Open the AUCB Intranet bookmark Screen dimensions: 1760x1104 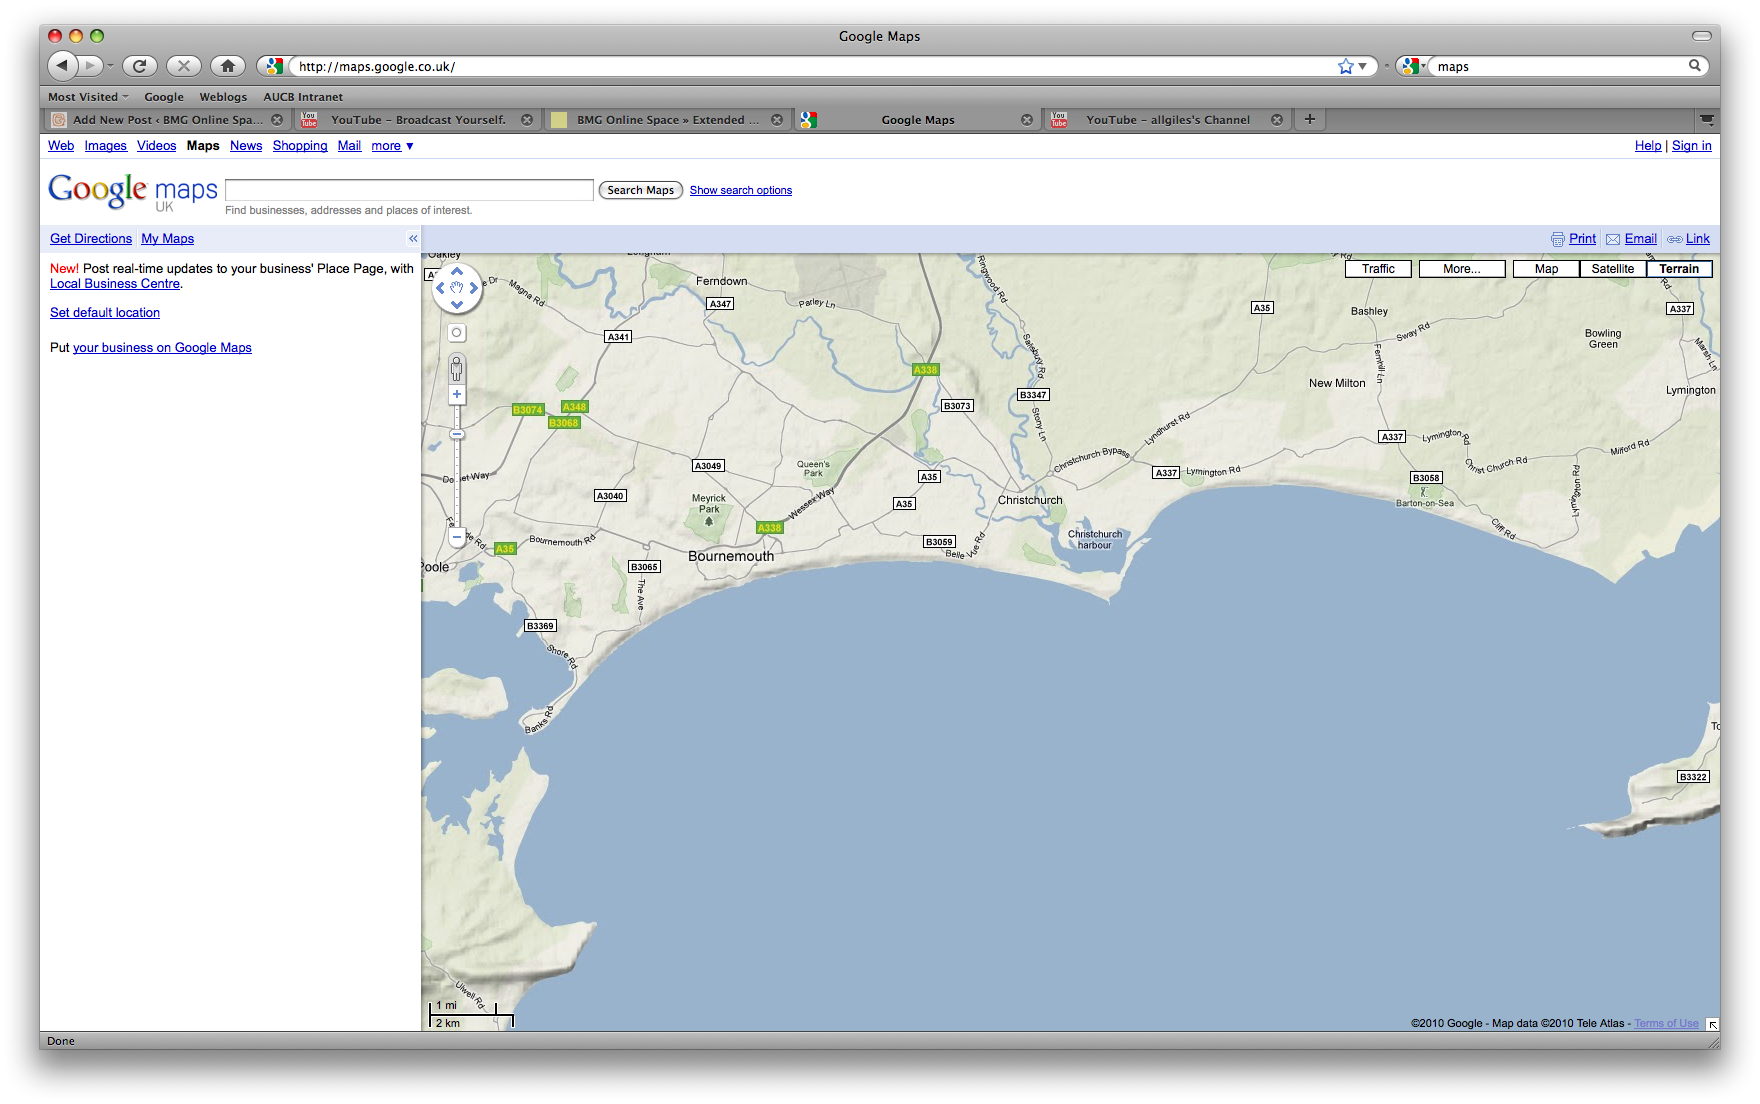click(x=303, y=97)
